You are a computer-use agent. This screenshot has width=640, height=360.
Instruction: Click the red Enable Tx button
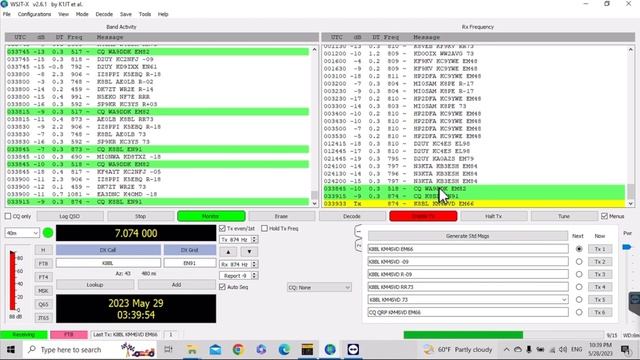click(423, 216)
